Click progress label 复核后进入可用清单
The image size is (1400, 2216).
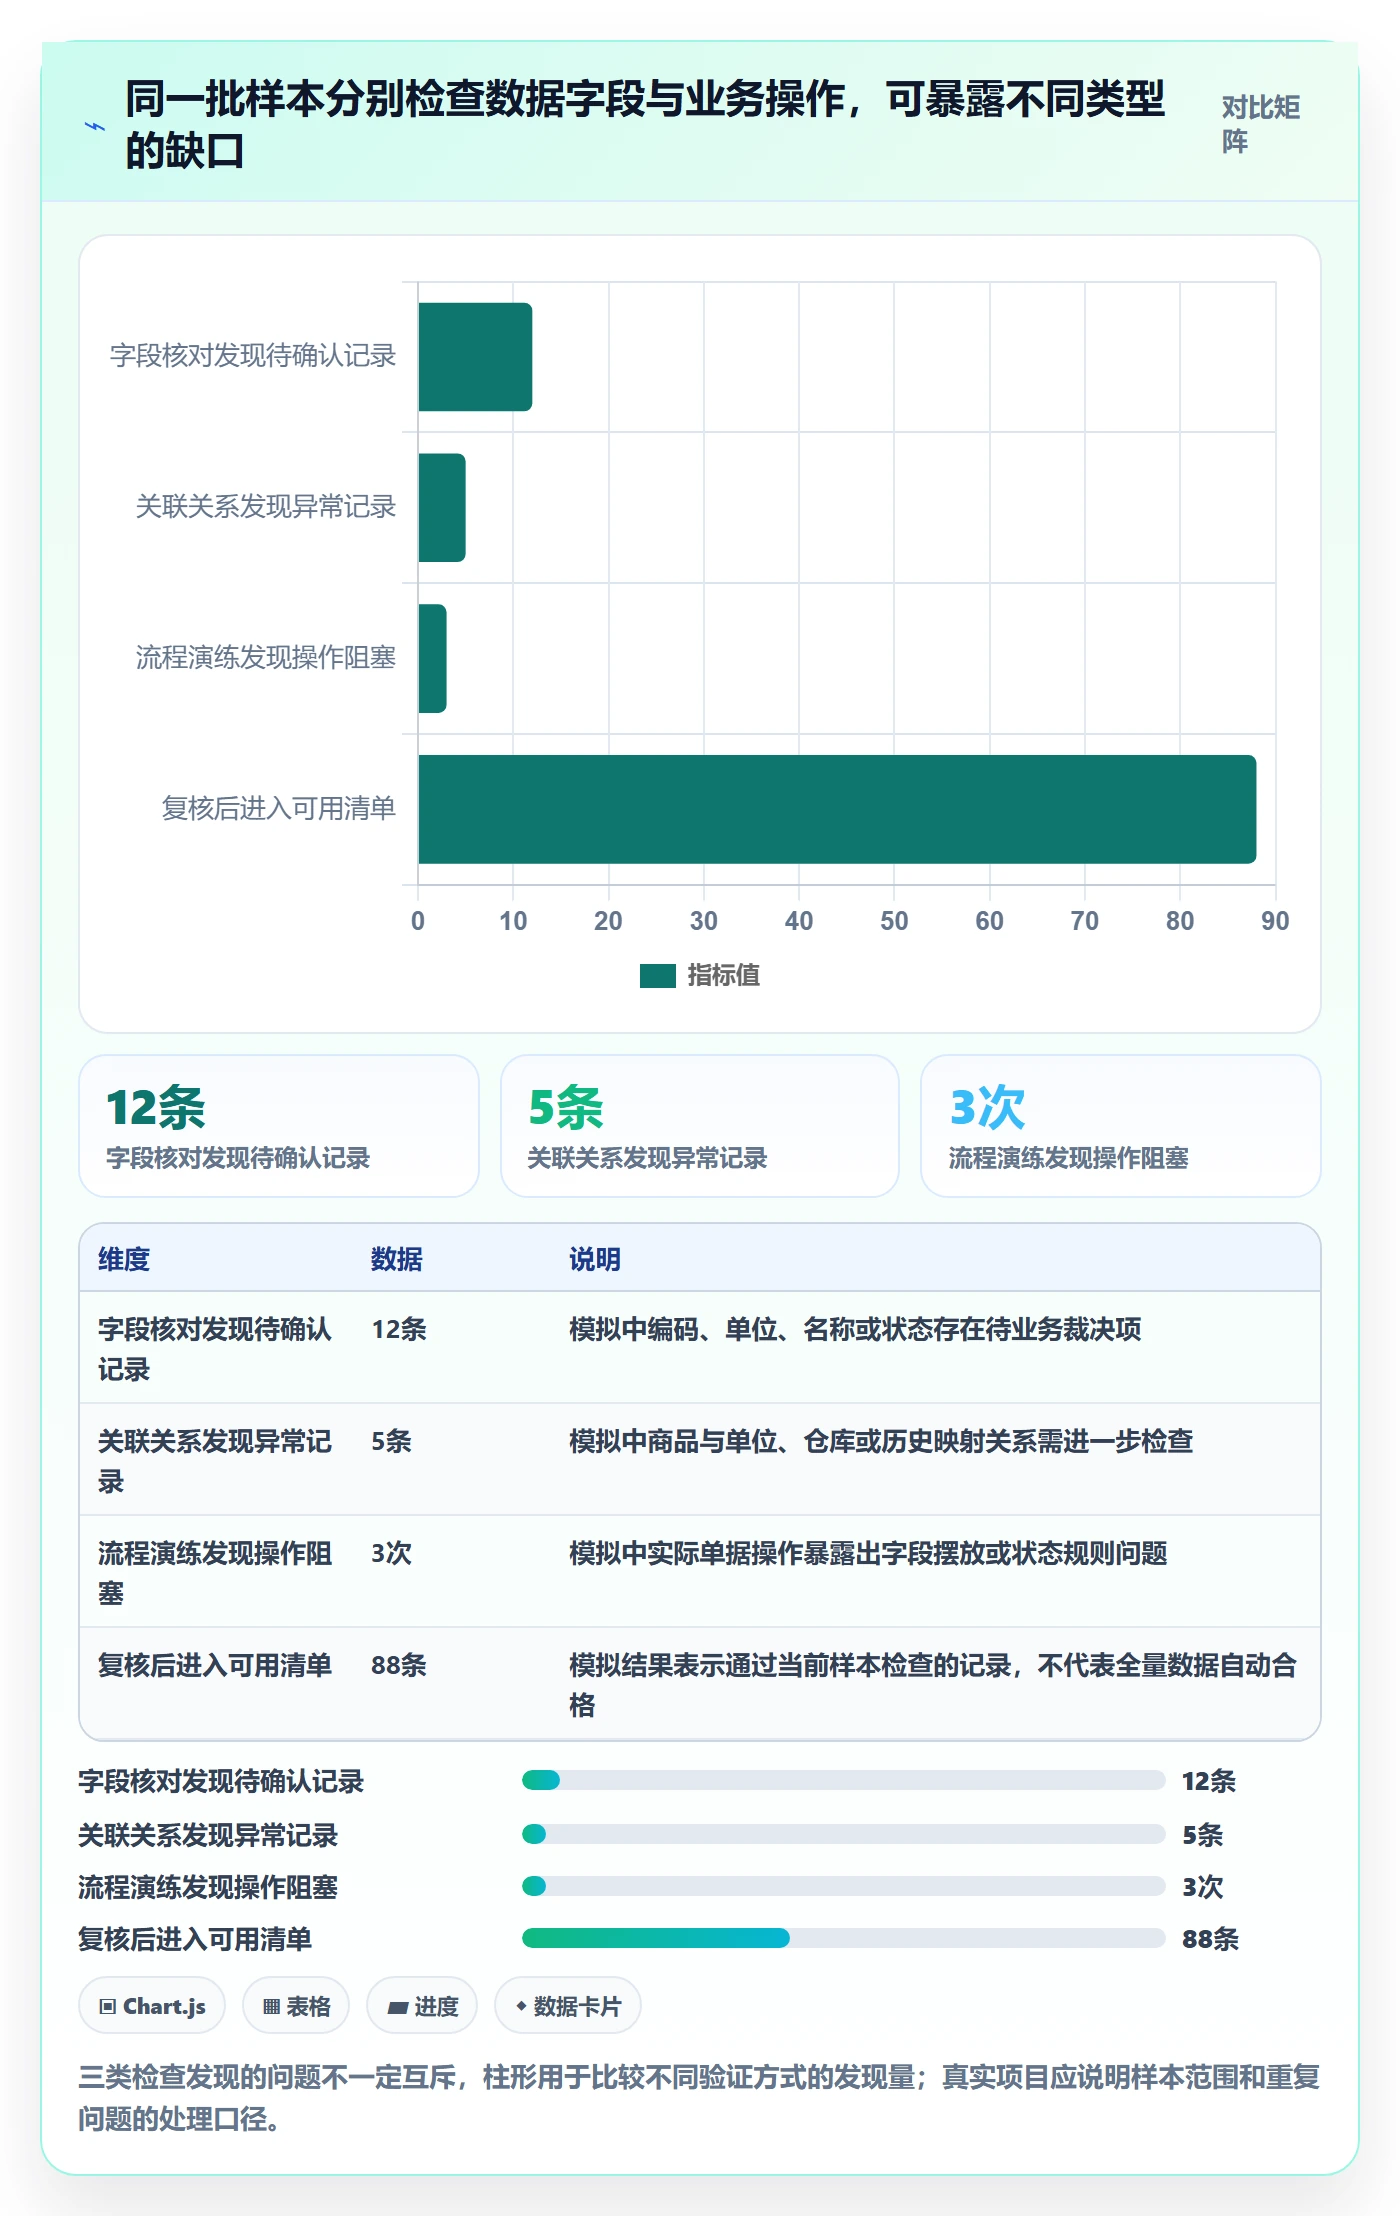(x=195, y=1939)
